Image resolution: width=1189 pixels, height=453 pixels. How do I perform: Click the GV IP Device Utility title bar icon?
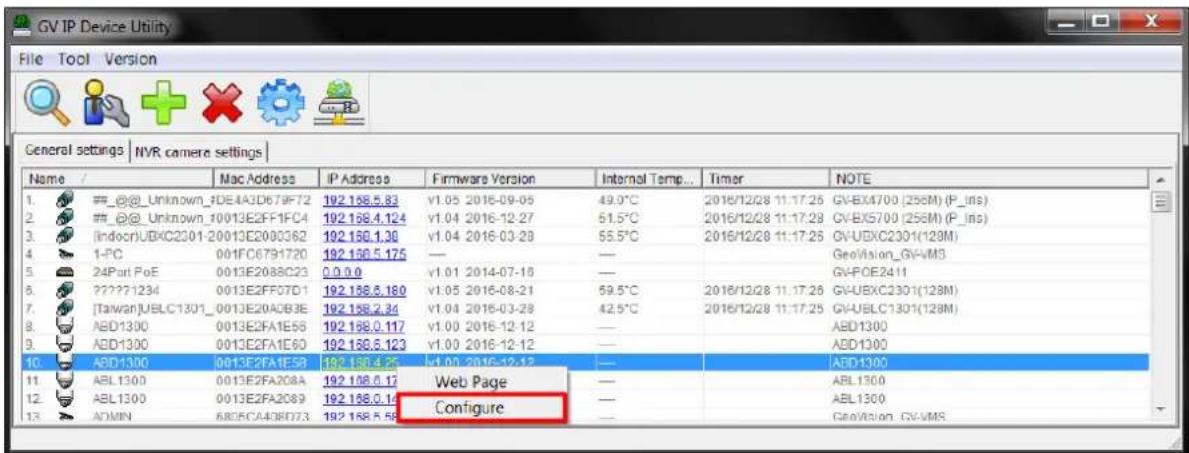(24, 27)
